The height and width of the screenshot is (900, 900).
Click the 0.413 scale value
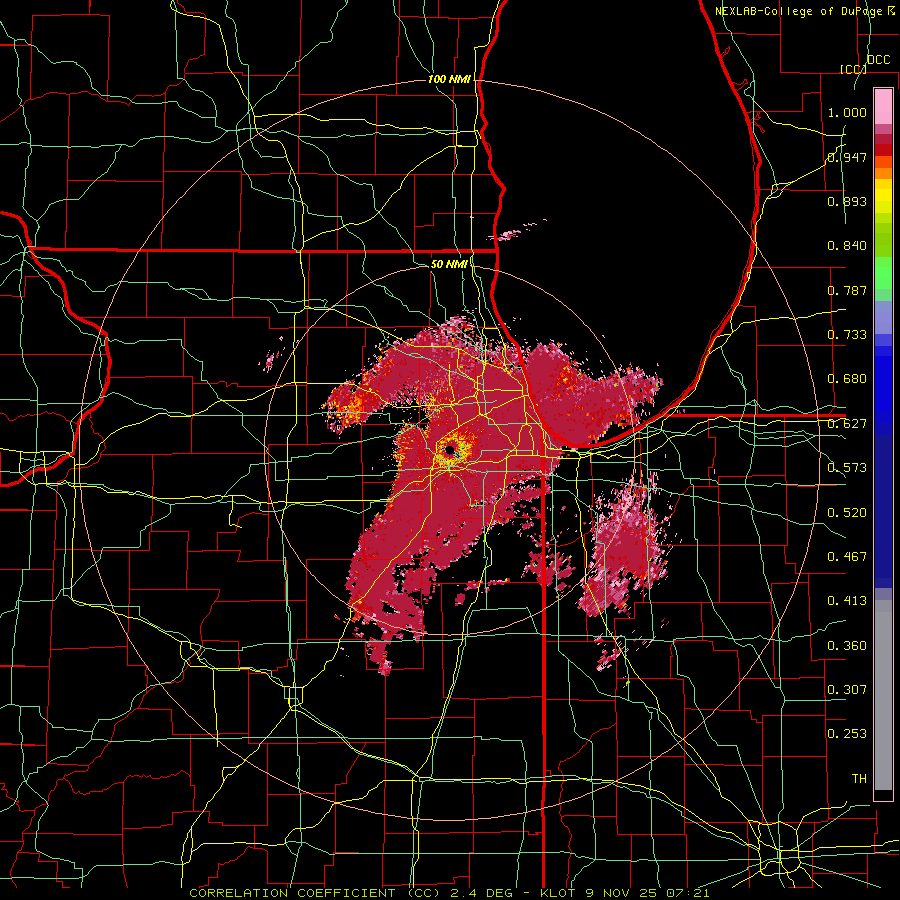click(847, 601)
